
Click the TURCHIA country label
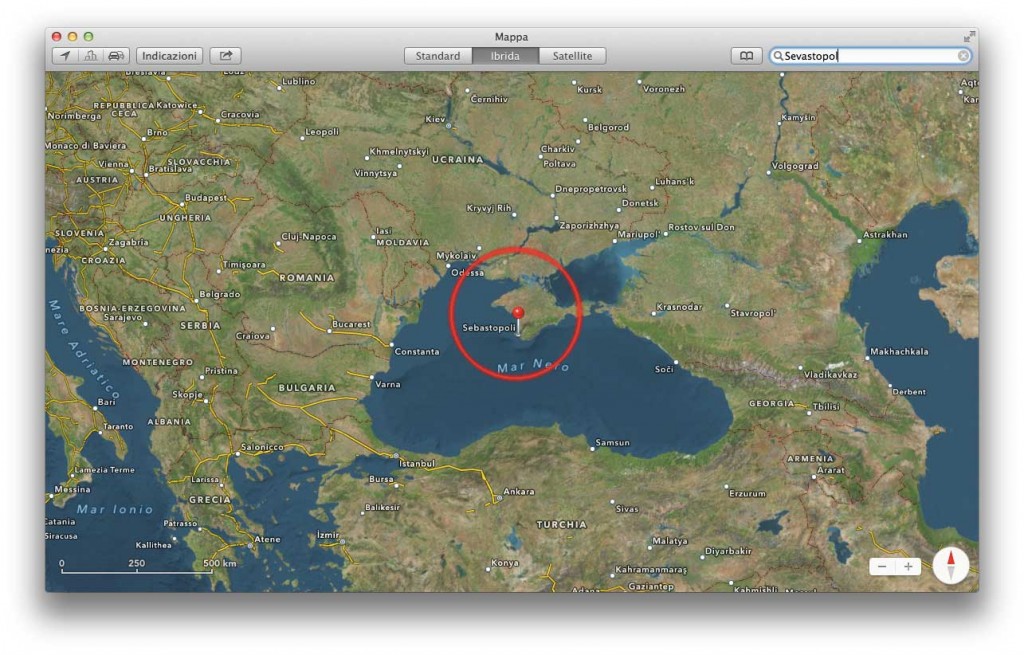tap(562, 524)
